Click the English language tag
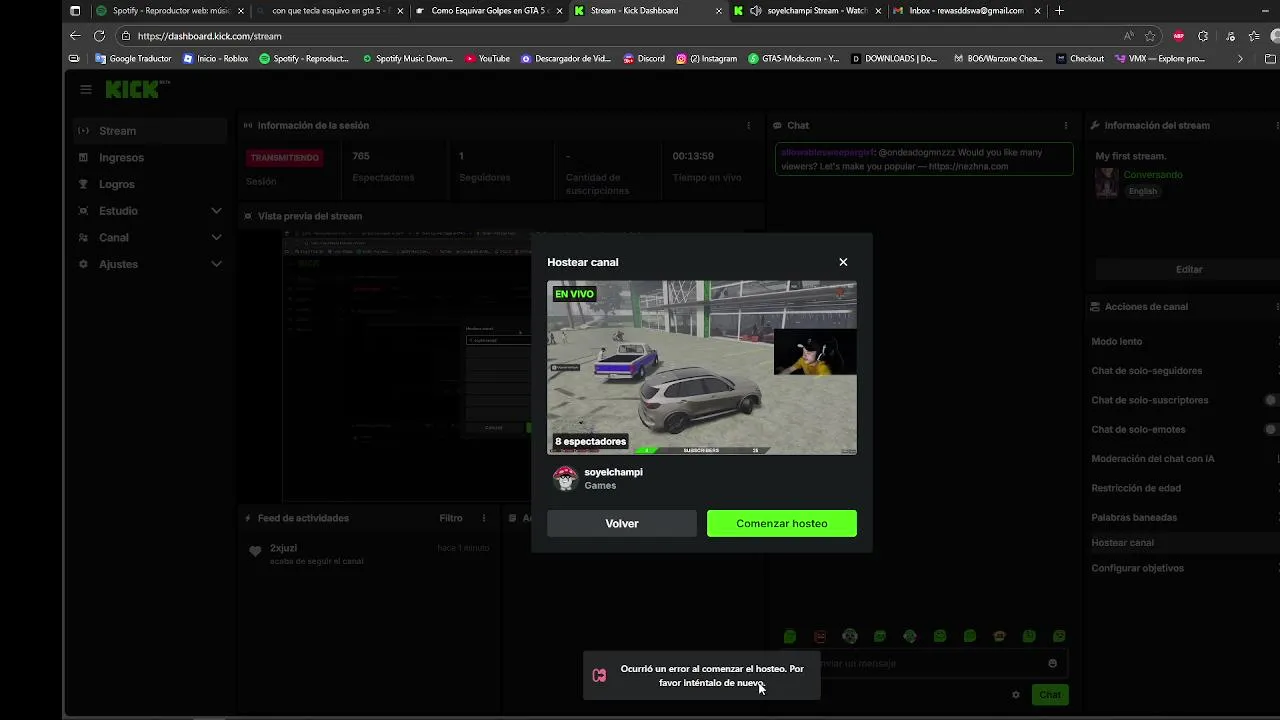 pos(1143,191)
